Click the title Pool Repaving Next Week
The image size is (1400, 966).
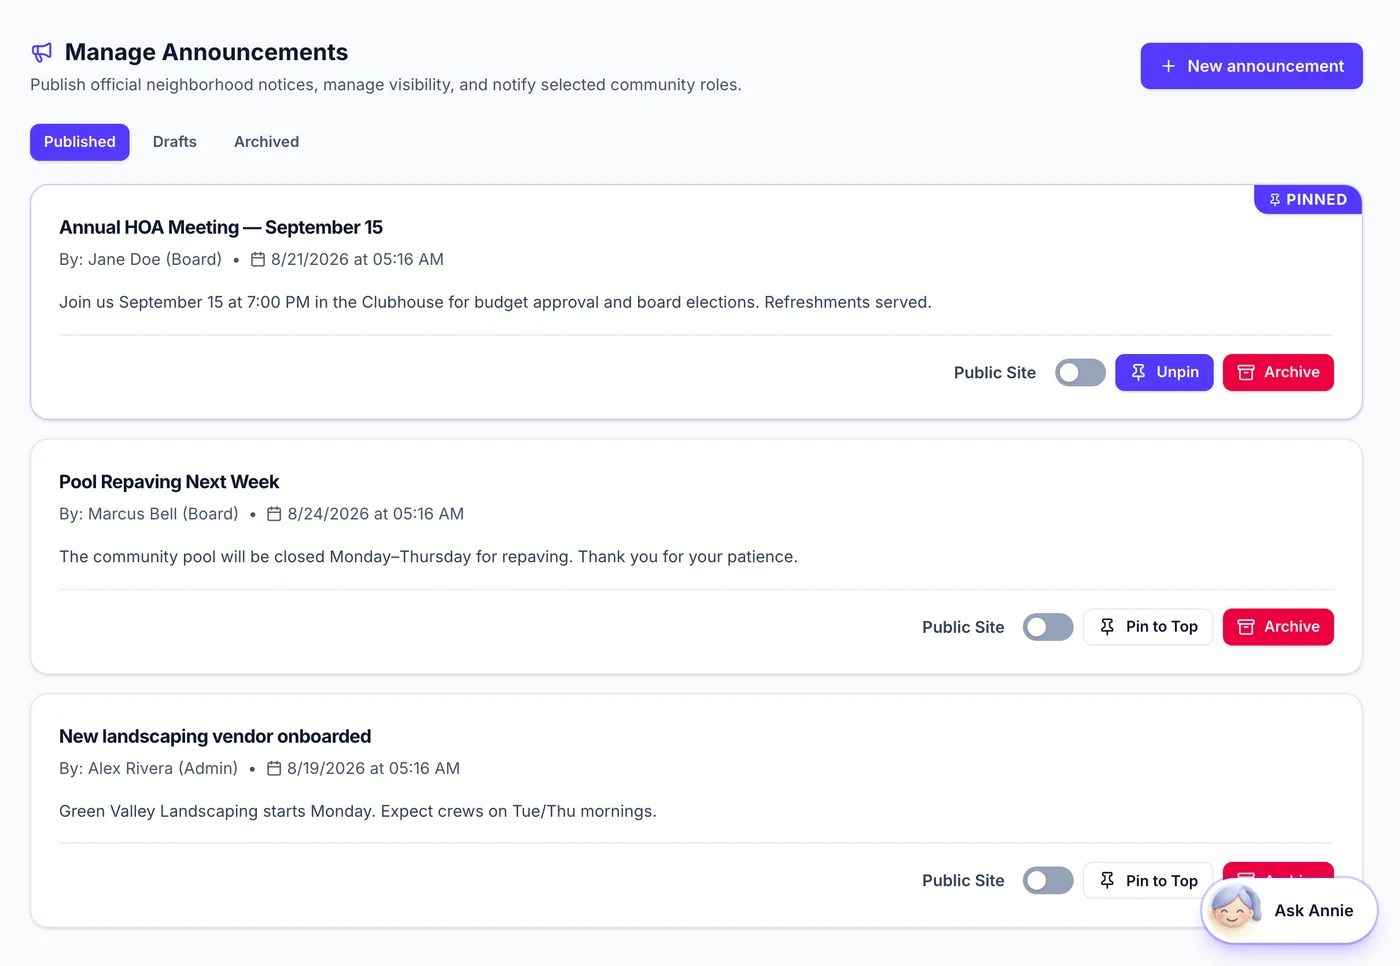pyautogui.click(x=169, y=482)
